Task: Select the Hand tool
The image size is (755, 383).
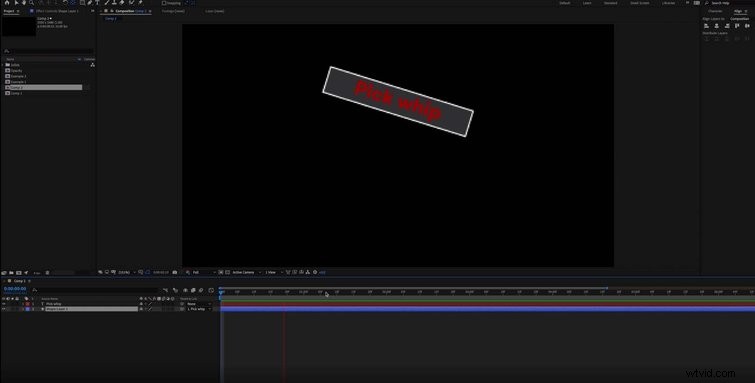Action: point(24,3)
